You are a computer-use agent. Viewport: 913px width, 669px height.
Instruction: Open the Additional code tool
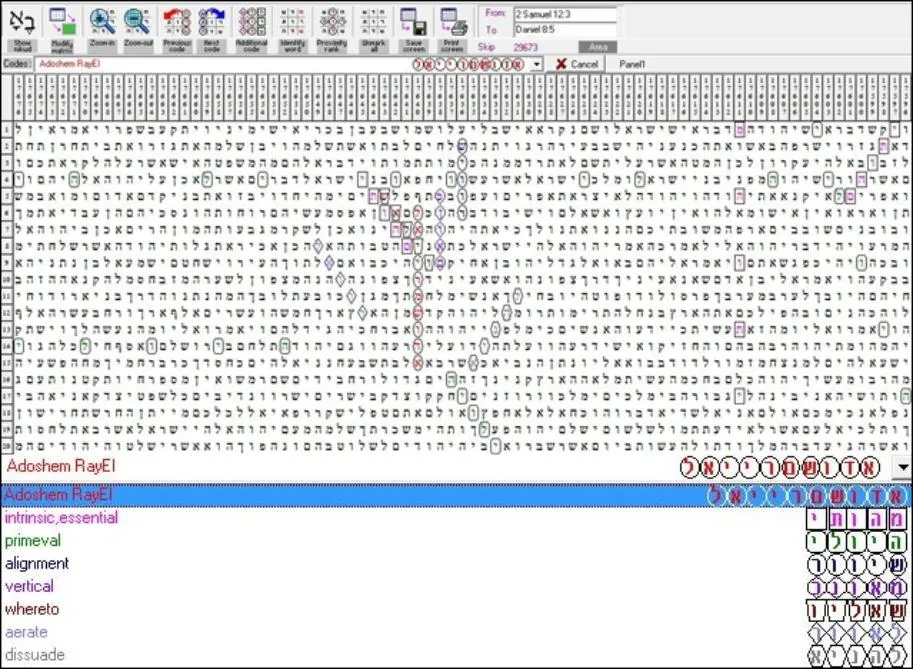[x=252, y=29]
